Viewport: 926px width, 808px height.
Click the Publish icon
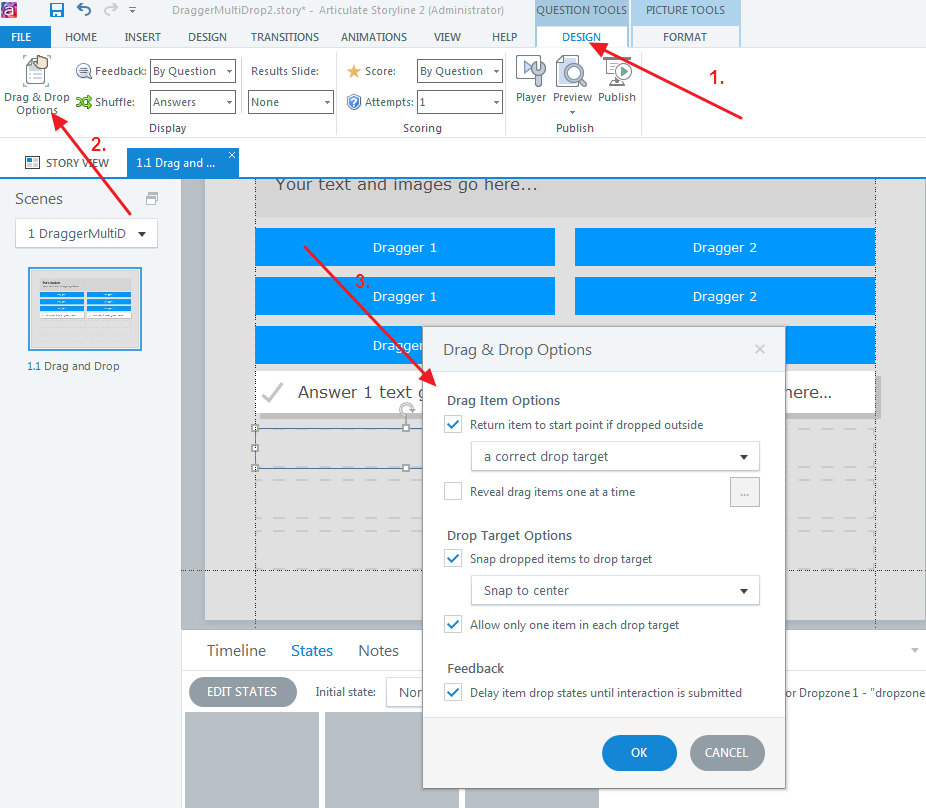[x=617, y=74]
